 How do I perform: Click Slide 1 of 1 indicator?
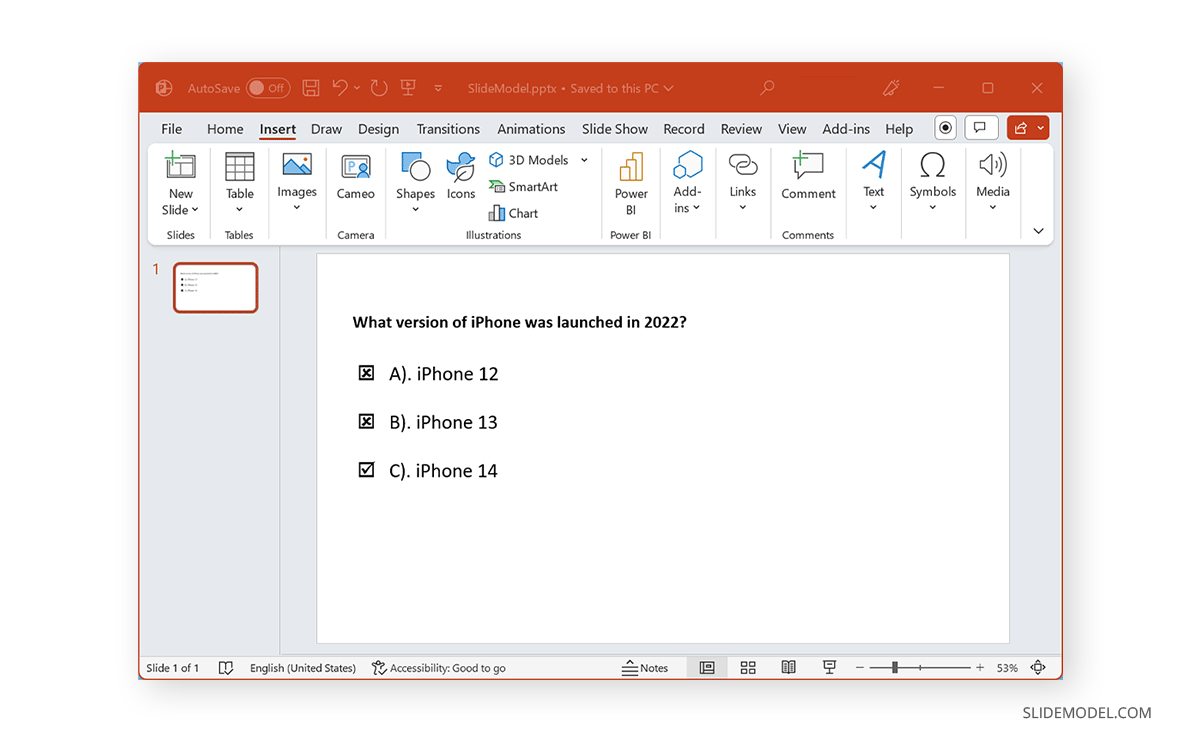173,668
